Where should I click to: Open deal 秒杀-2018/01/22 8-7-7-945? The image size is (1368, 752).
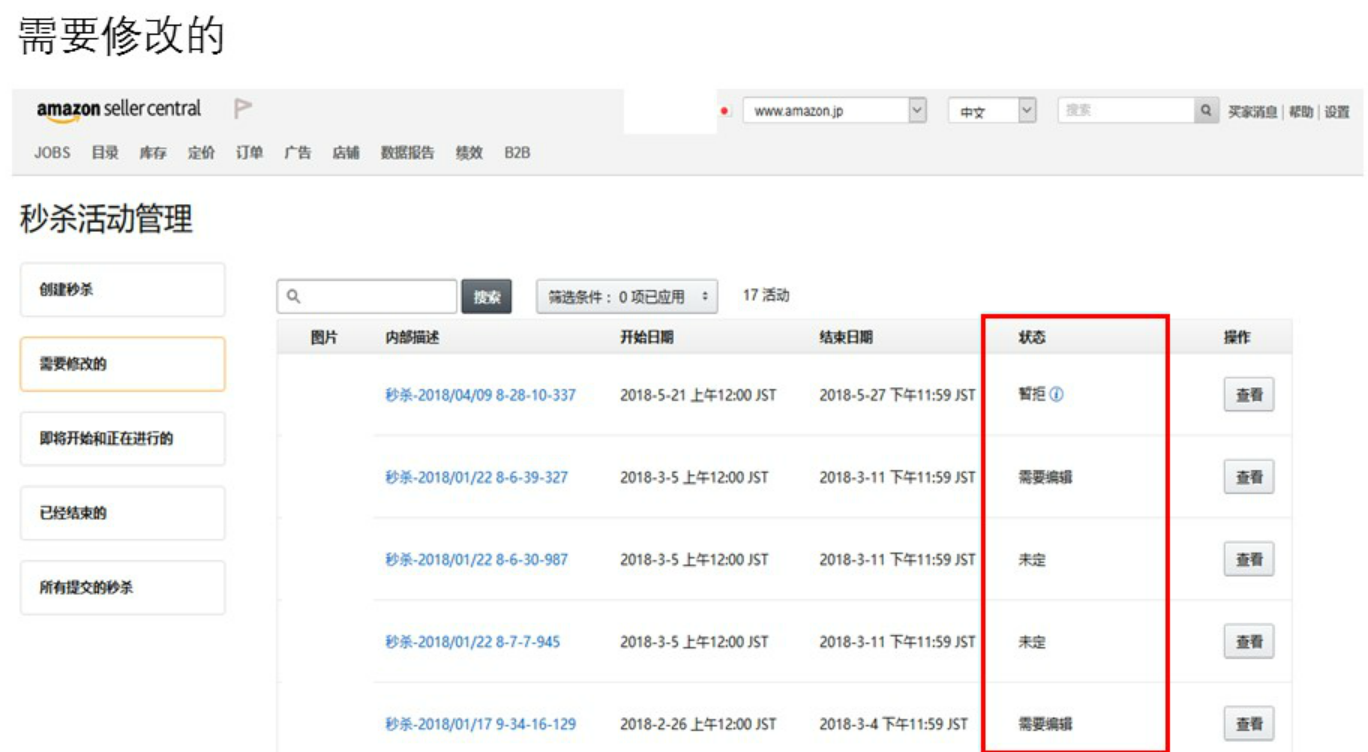pyautogui.click(x=472, y=641)
